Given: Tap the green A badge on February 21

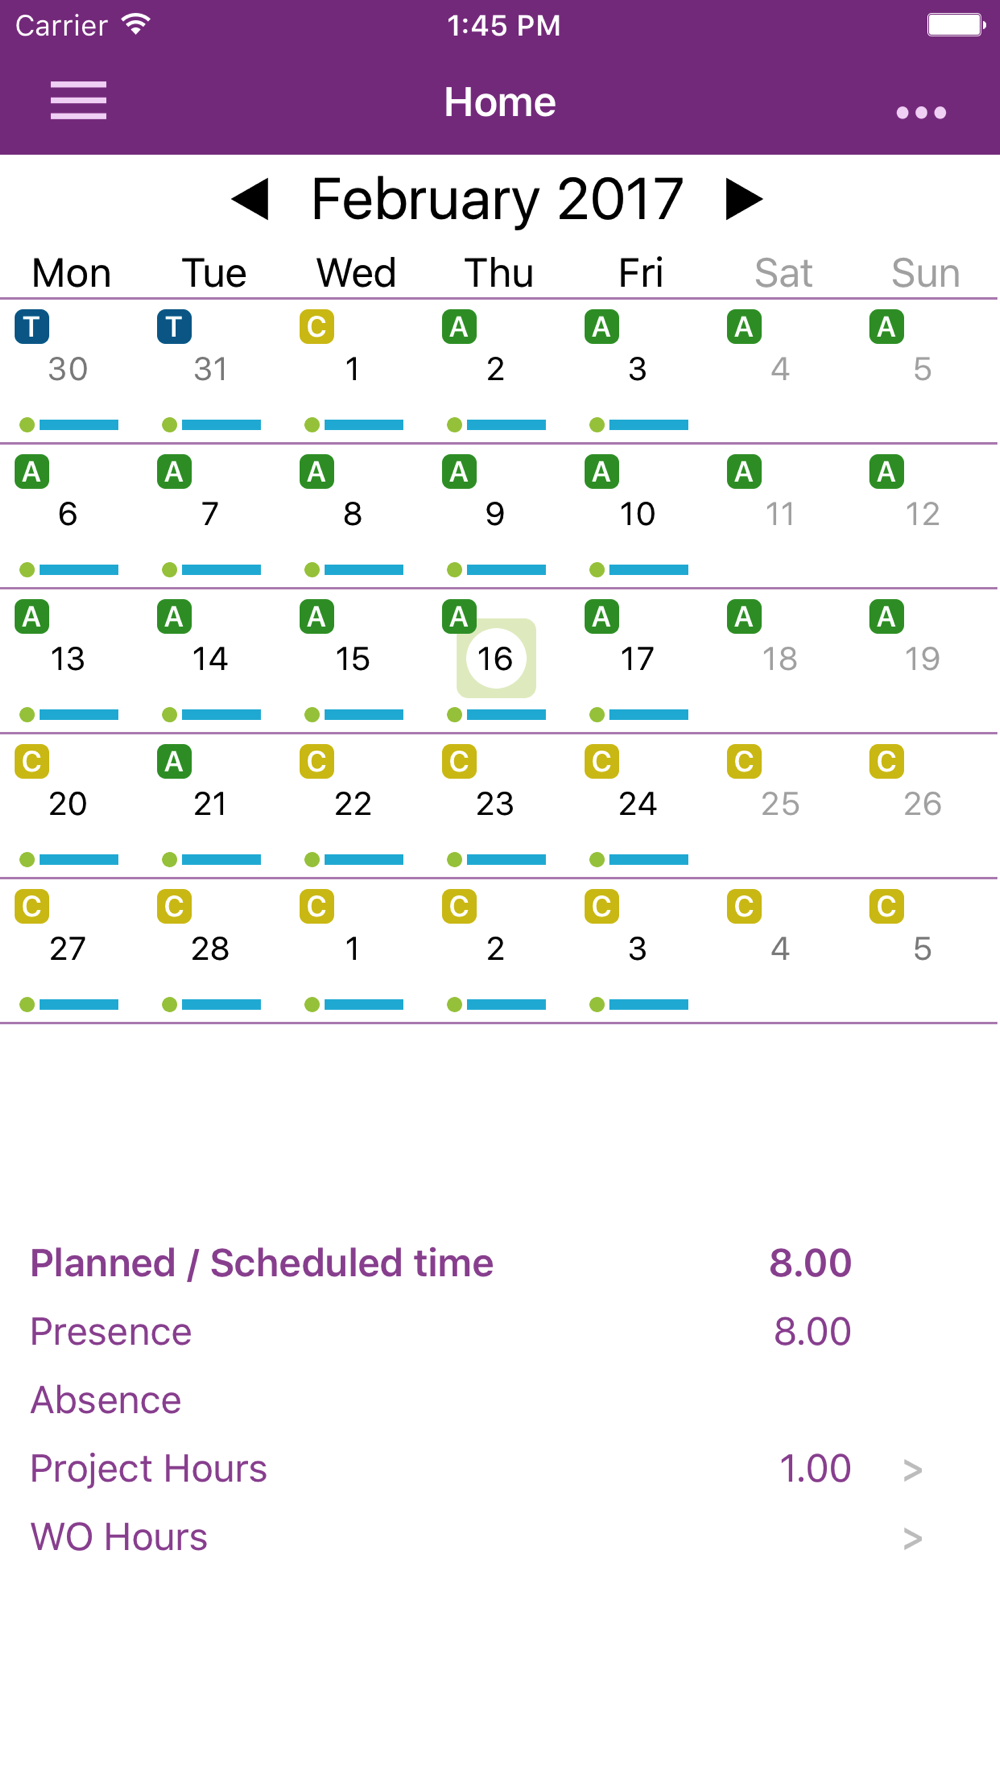Looking at the screenshot, I should tap(174, 762).
